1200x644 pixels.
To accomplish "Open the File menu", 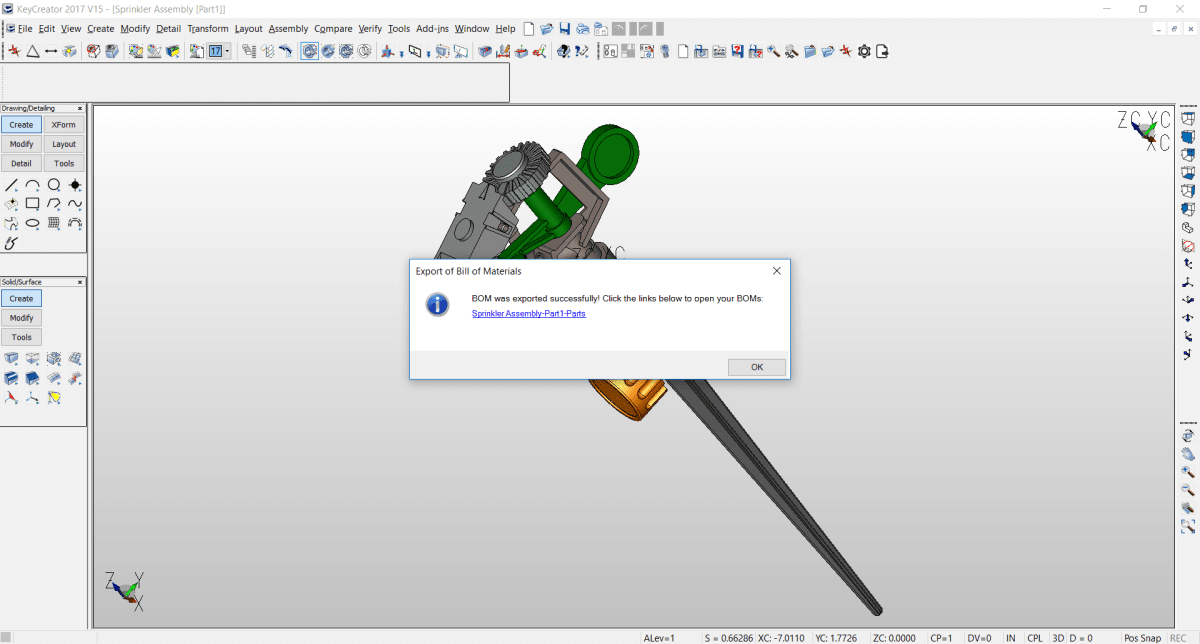I will point(25,29).
